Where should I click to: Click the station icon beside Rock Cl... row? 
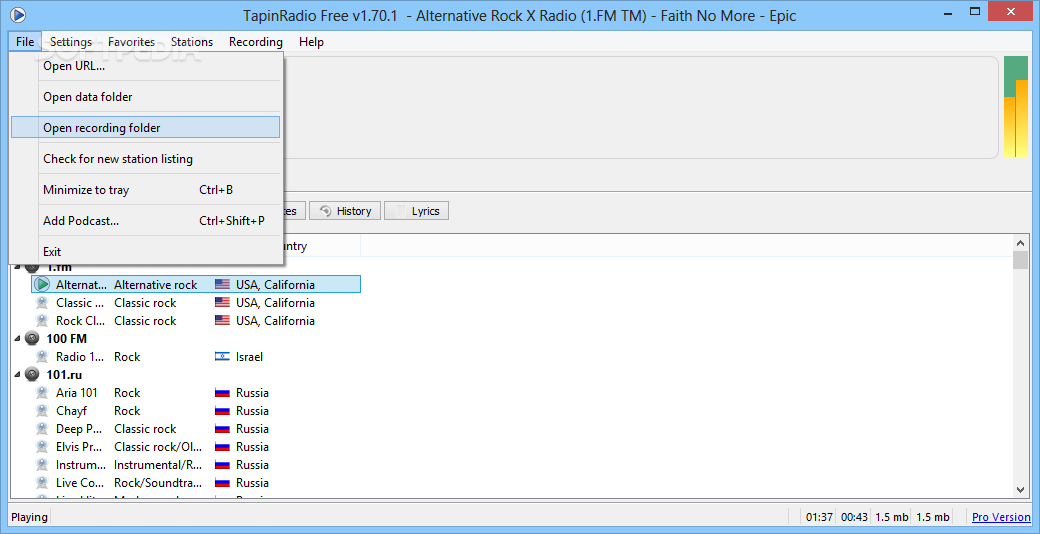pyautogui.click(x=42, y=320)
